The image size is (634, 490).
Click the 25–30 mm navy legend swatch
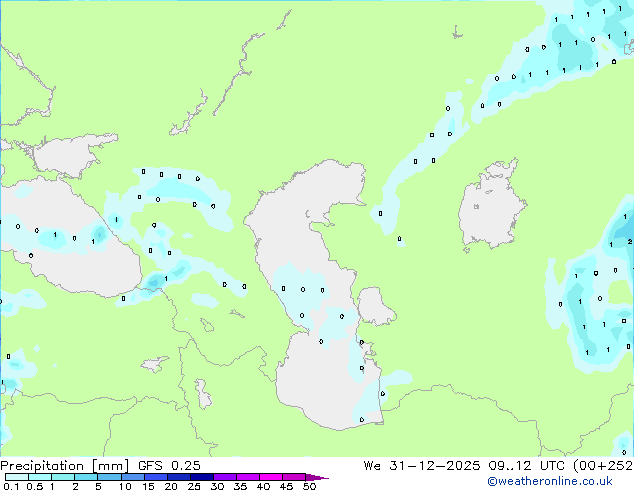click(202, 477)
